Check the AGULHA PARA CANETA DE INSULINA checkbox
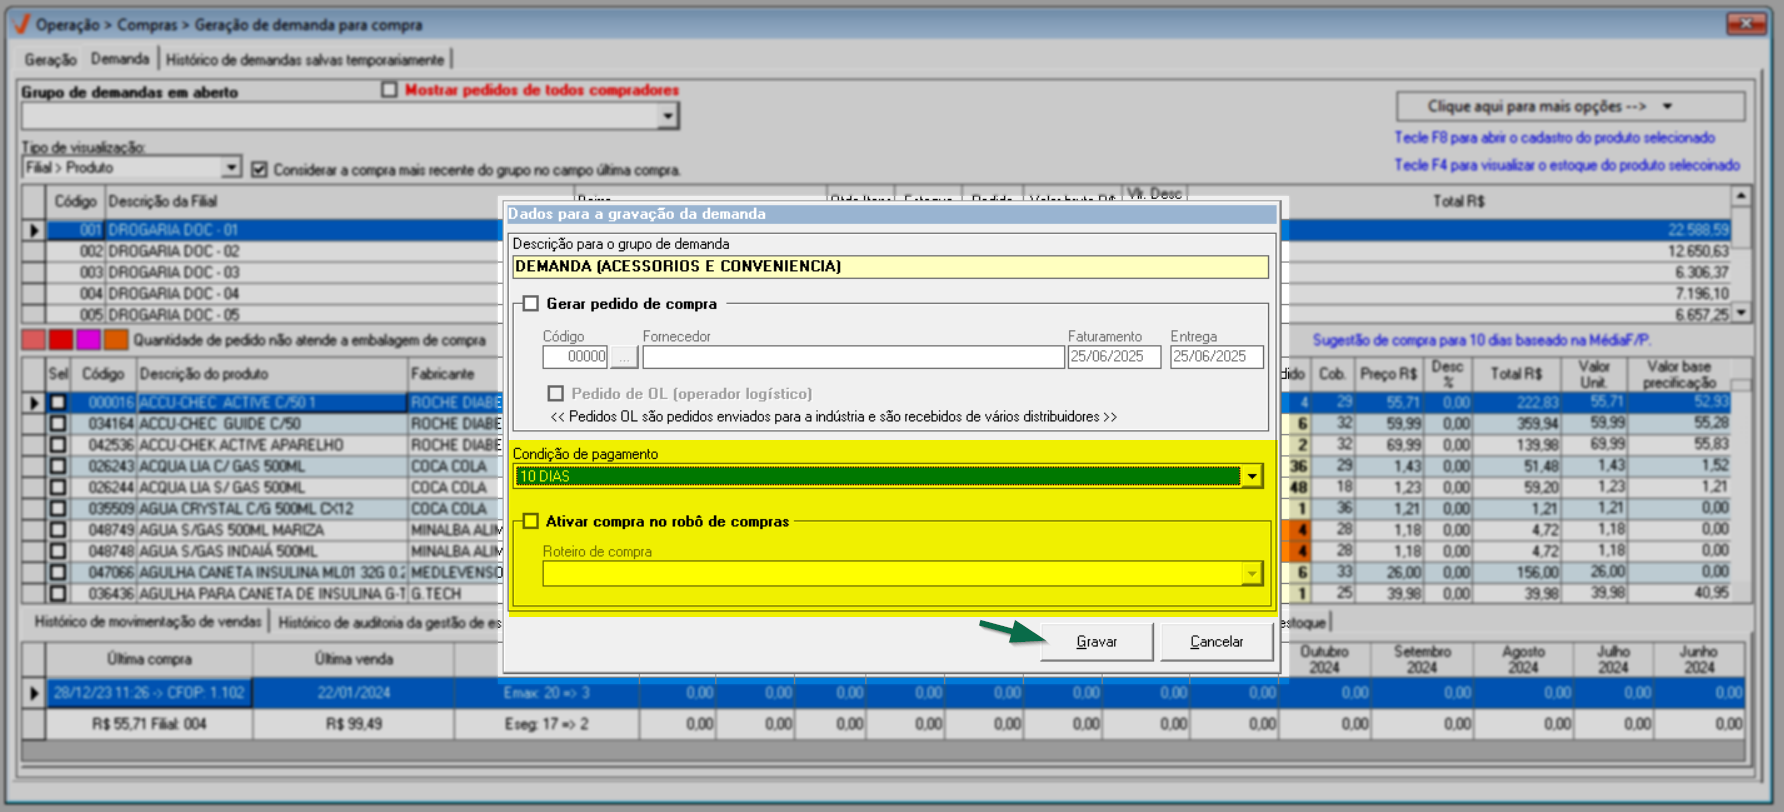 pyautogui.click(x=58, y=593)
